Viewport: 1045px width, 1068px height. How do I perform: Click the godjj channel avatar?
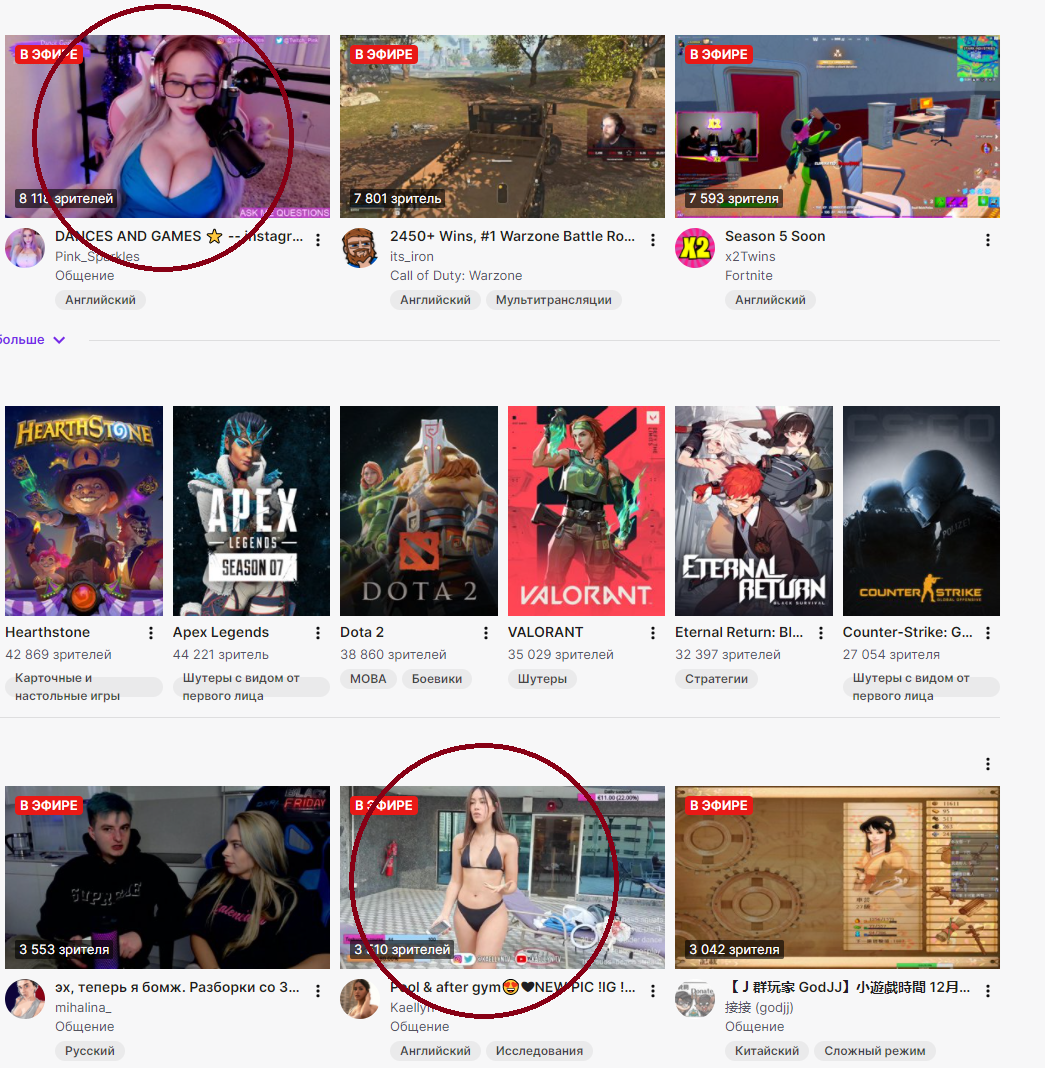pos(695,999)
